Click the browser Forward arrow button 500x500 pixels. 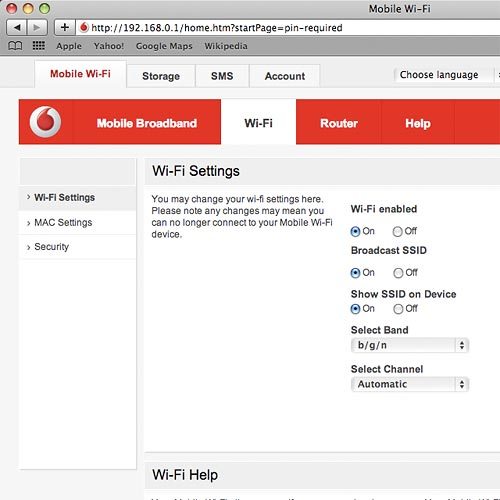click(37, 27)
